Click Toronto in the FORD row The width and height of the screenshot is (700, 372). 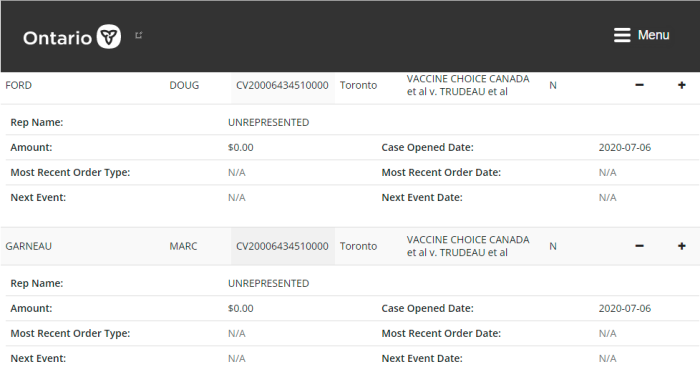(358, 85)
